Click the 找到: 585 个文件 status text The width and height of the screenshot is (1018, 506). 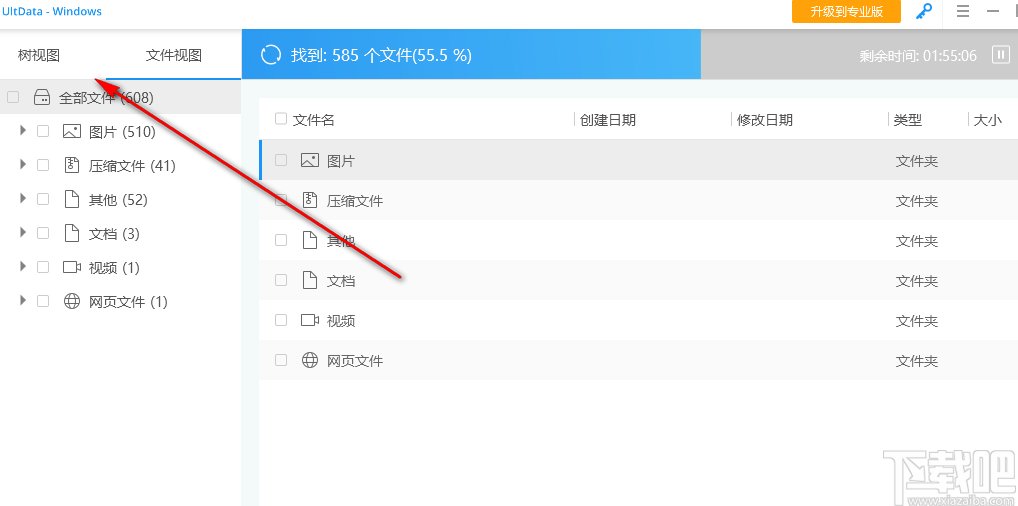click(381, 55)
